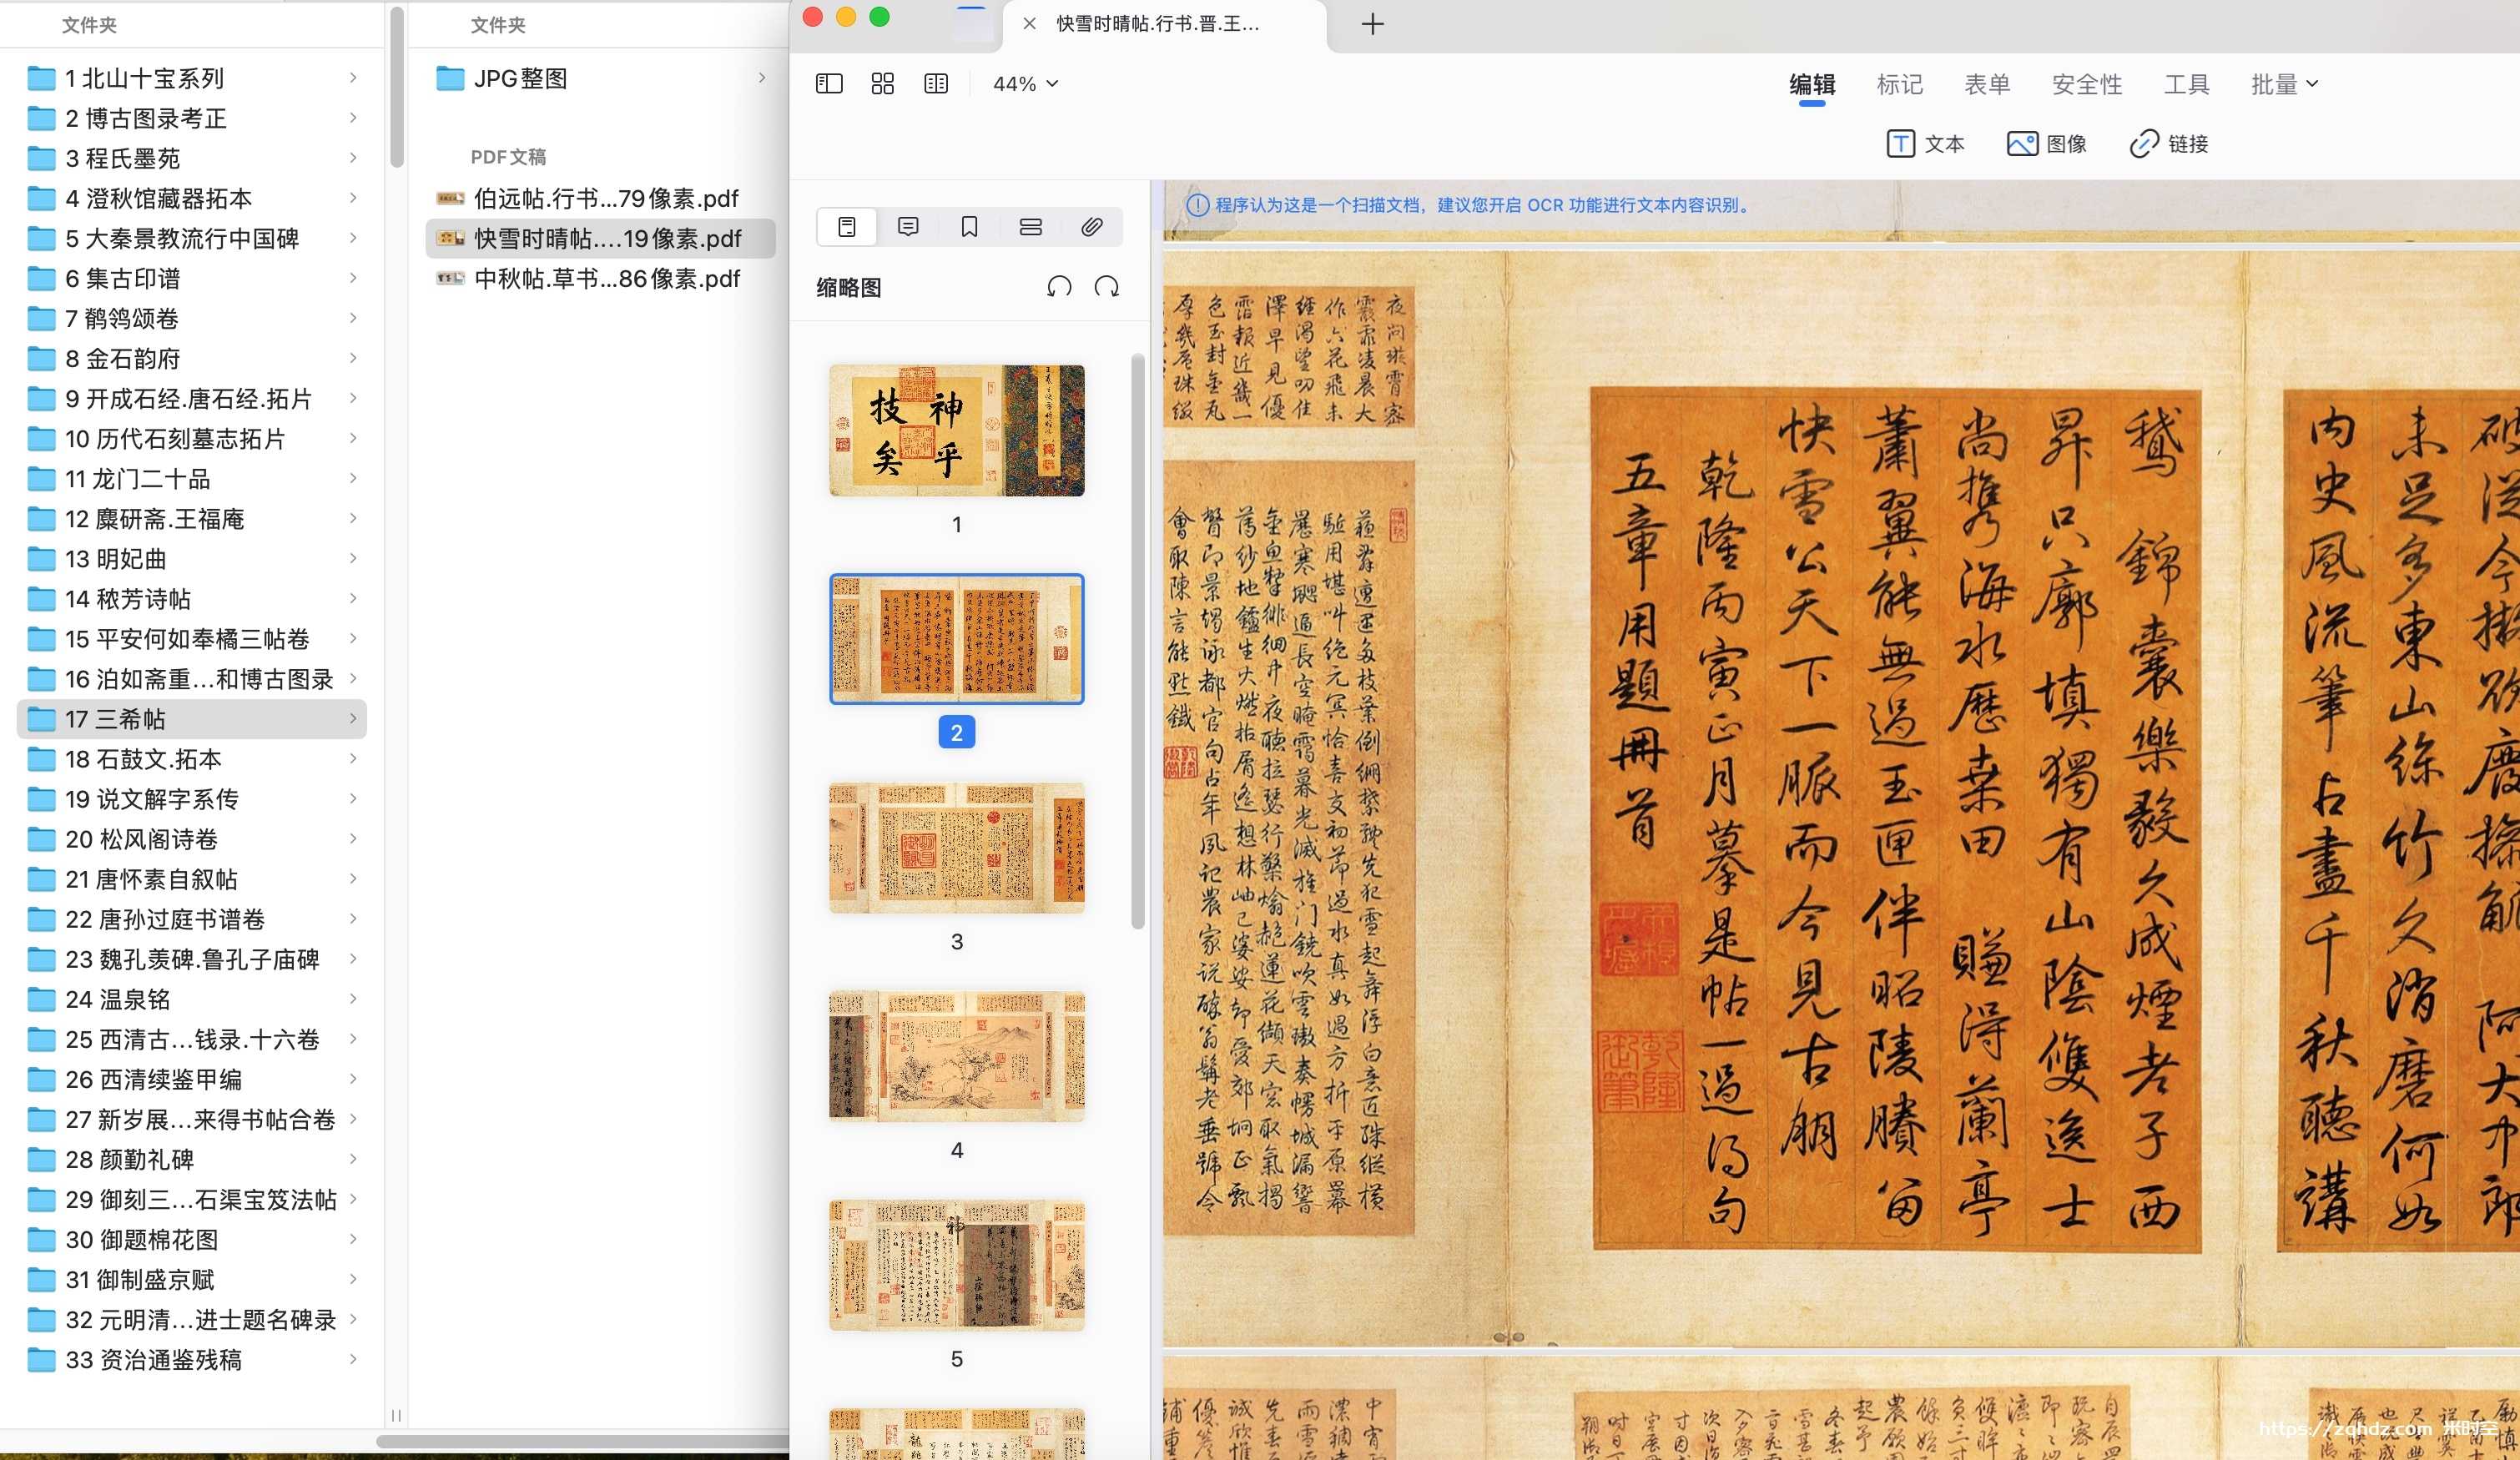Open the attachments paperclip panel
This screenshot has width=2520, height=1460.
[x=1091, y=227]
